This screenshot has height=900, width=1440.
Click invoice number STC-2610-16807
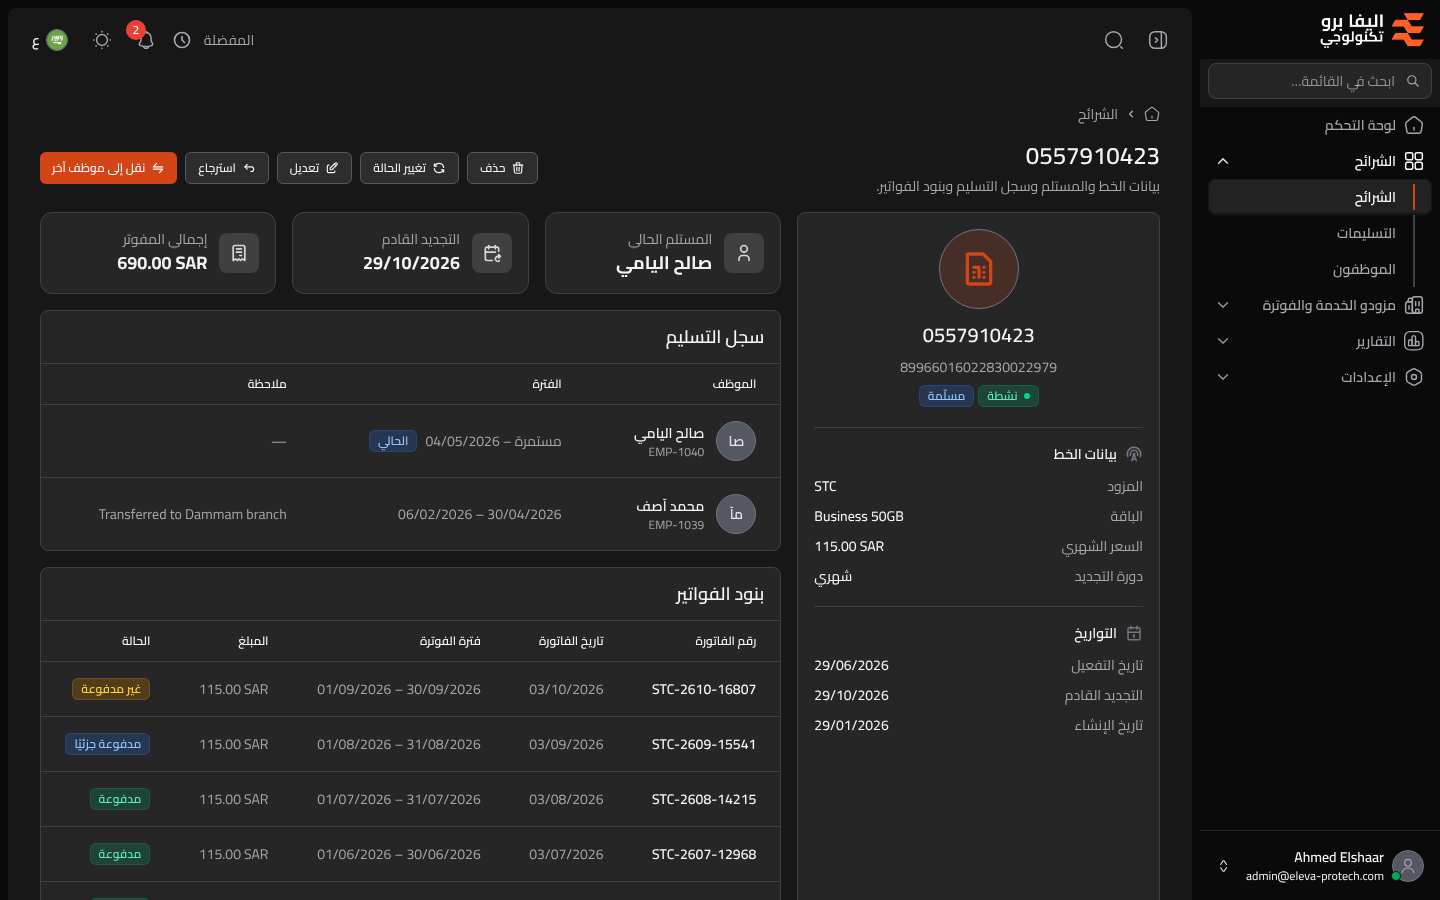(704, 689)
